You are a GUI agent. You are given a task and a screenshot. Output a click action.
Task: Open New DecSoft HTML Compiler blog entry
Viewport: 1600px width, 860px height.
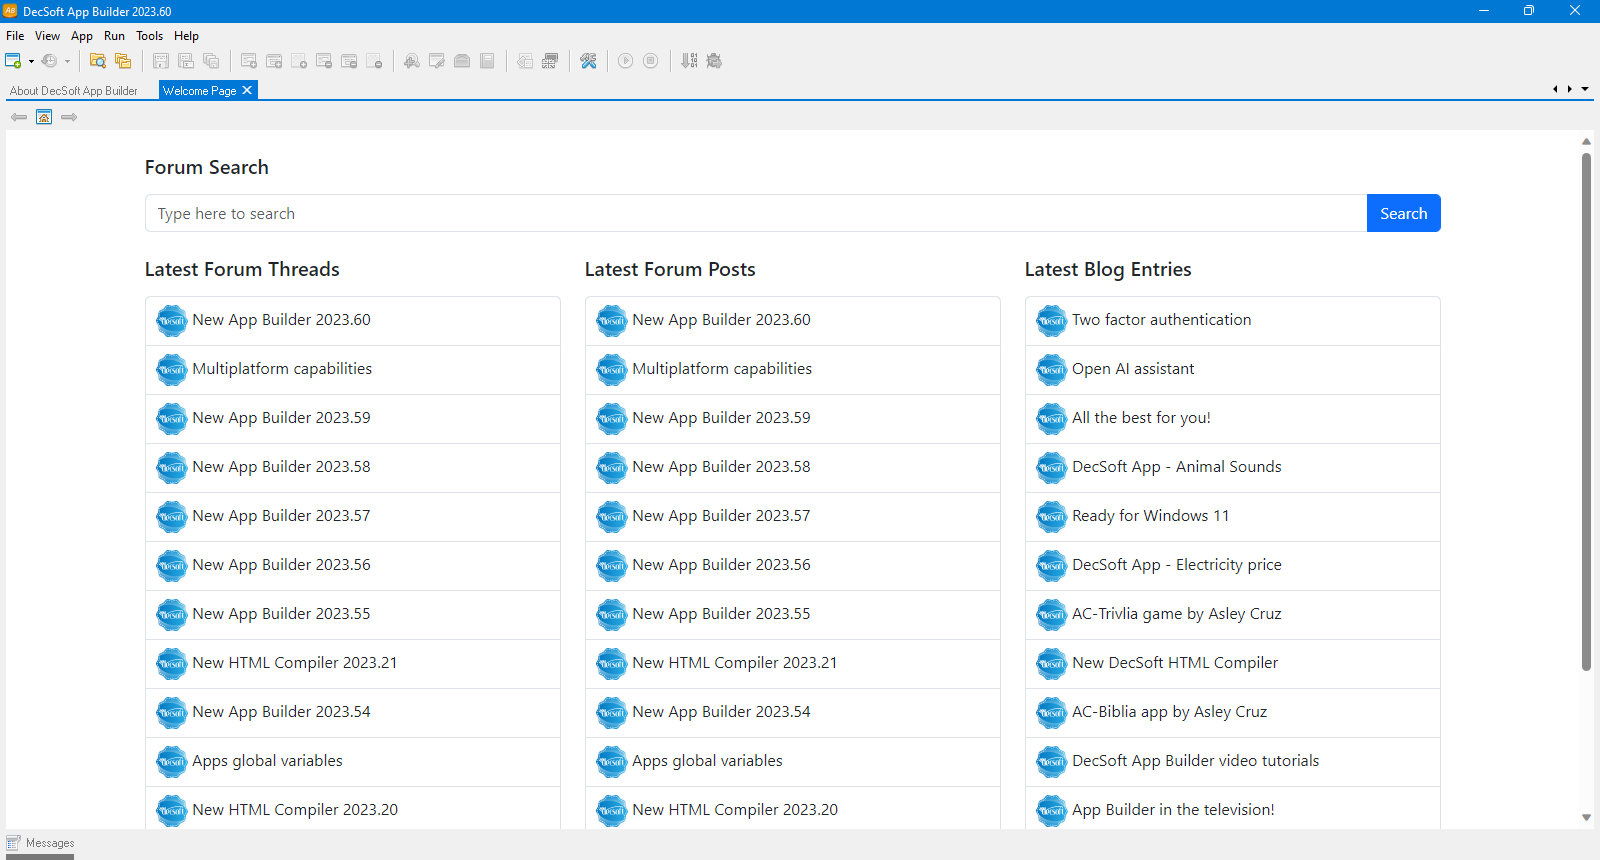tap(1233, 663)
